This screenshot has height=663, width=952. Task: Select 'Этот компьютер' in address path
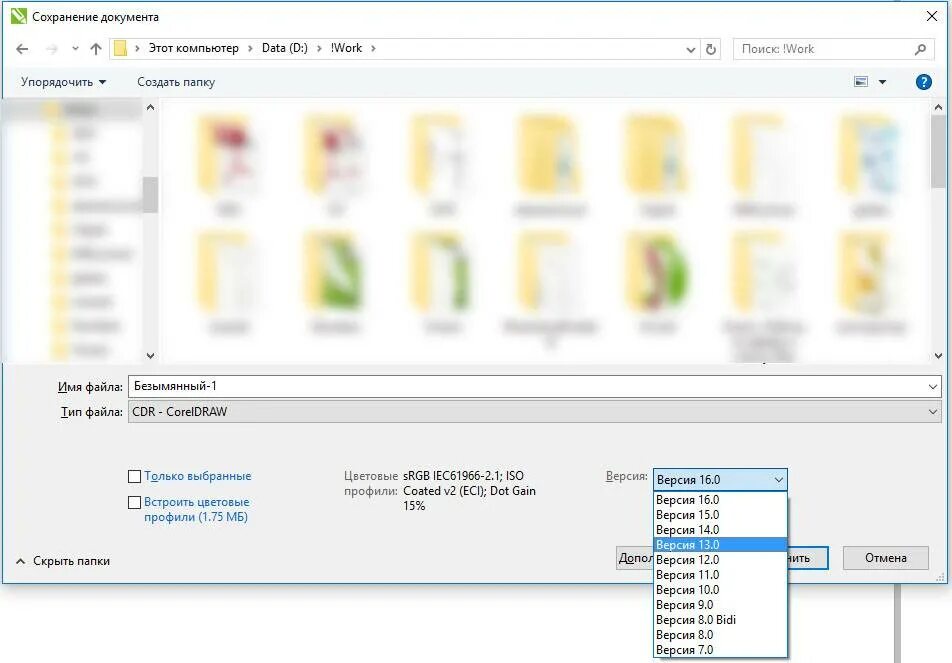pyautogui.click(x=194, y=48)
